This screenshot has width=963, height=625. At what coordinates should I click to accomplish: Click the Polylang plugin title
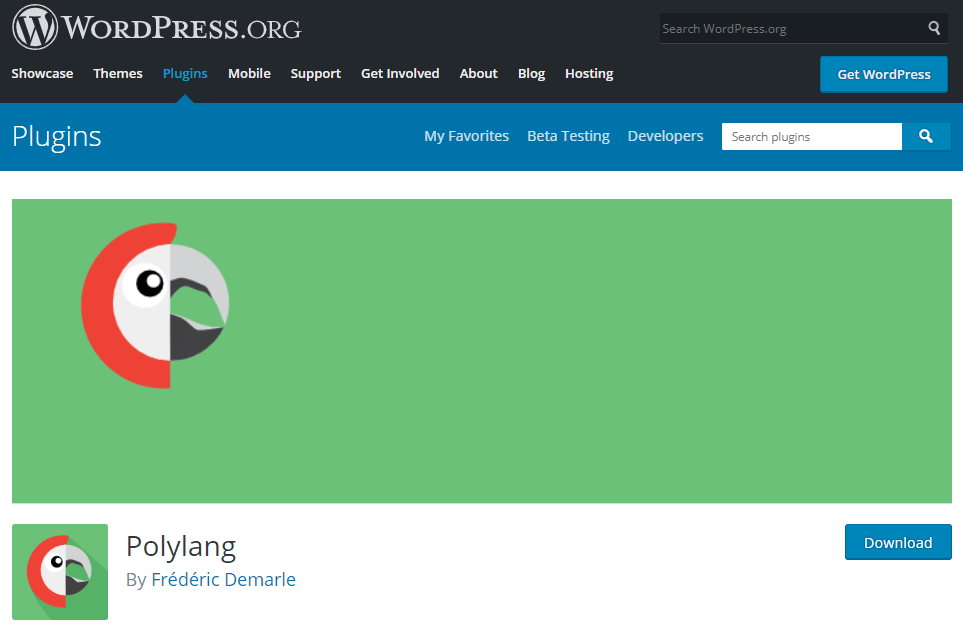[181, 546]
